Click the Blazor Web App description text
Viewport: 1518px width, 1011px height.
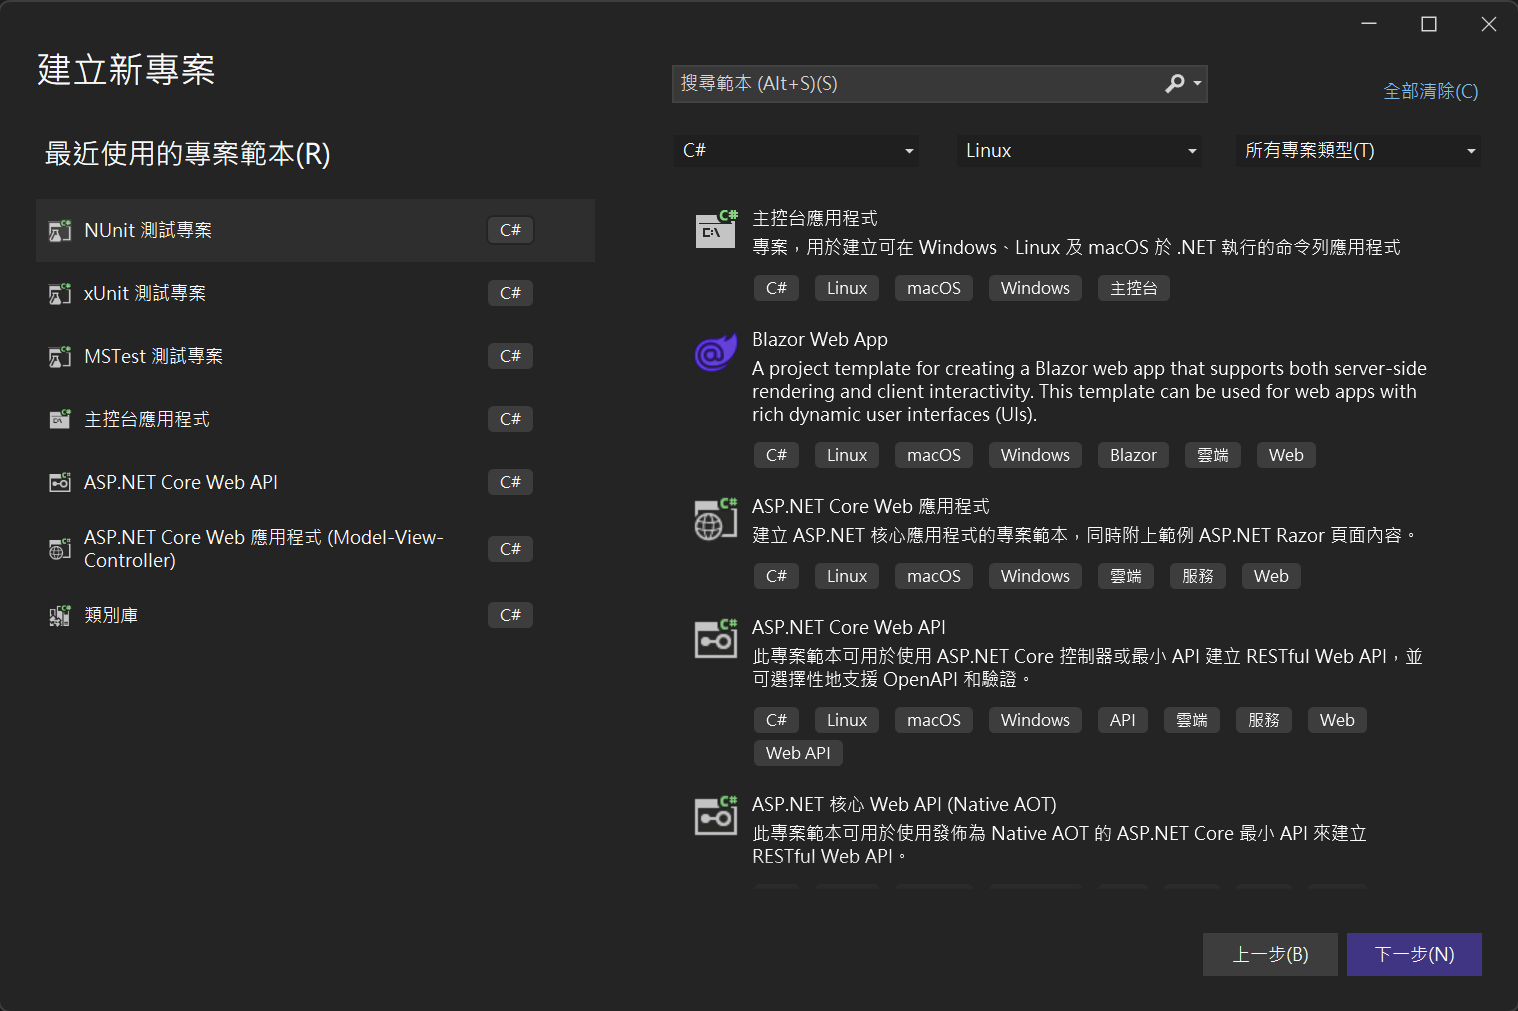pos(1089,392)
